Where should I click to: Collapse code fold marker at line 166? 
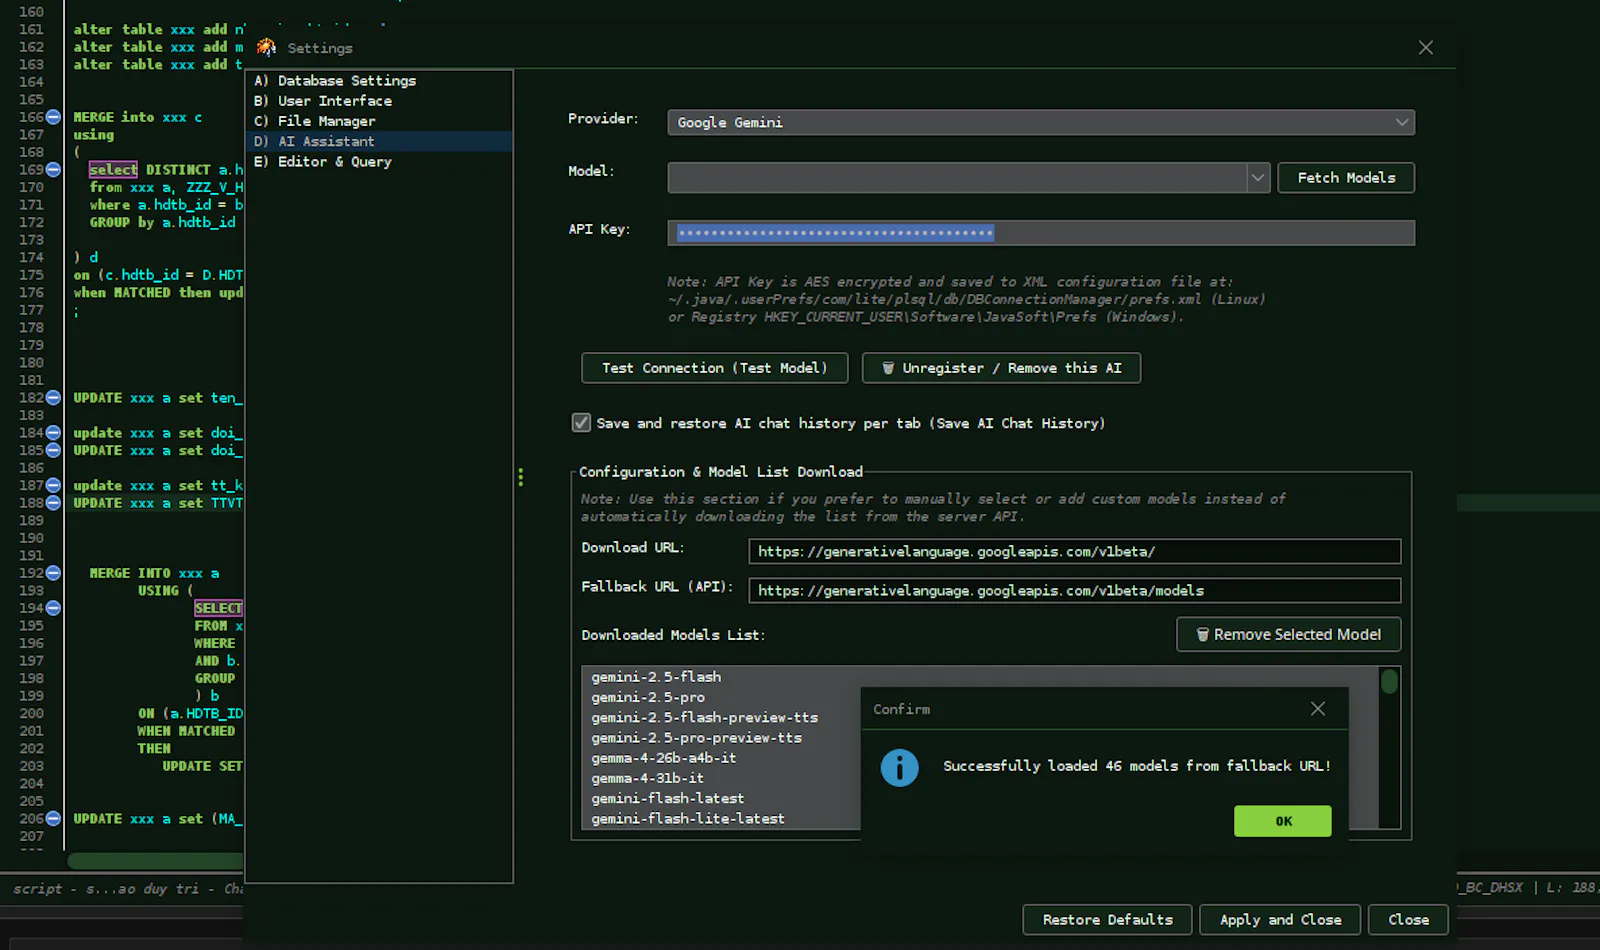coord(54,117)
